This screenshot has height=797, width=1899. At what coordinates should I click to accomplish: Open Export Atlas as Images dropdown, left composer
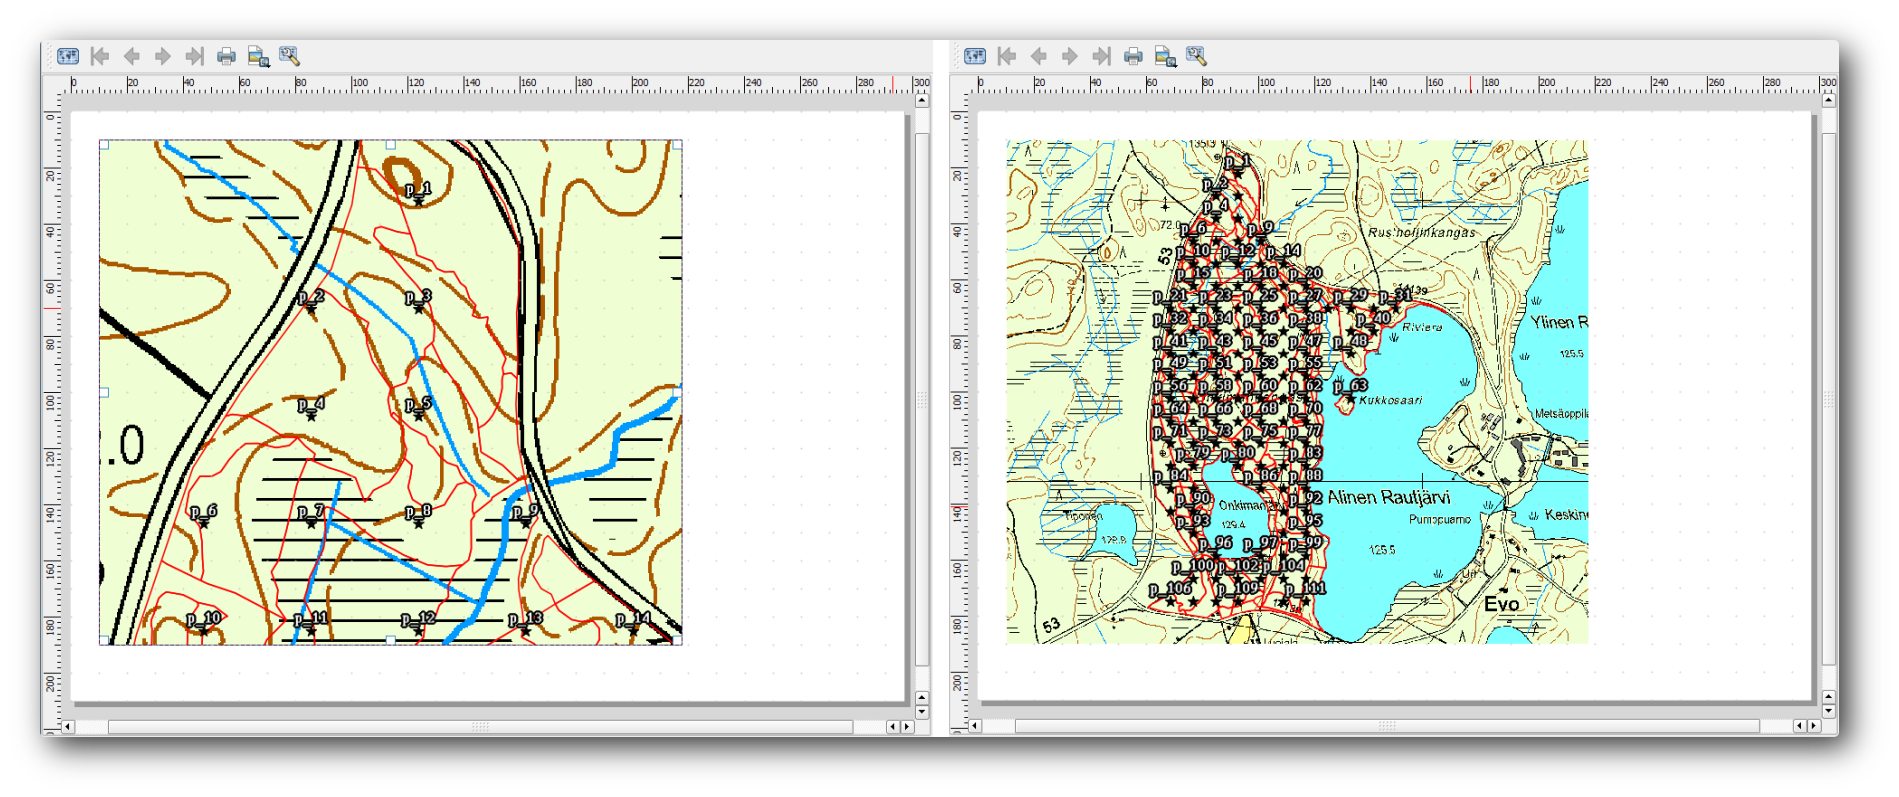tap(258, 56)
